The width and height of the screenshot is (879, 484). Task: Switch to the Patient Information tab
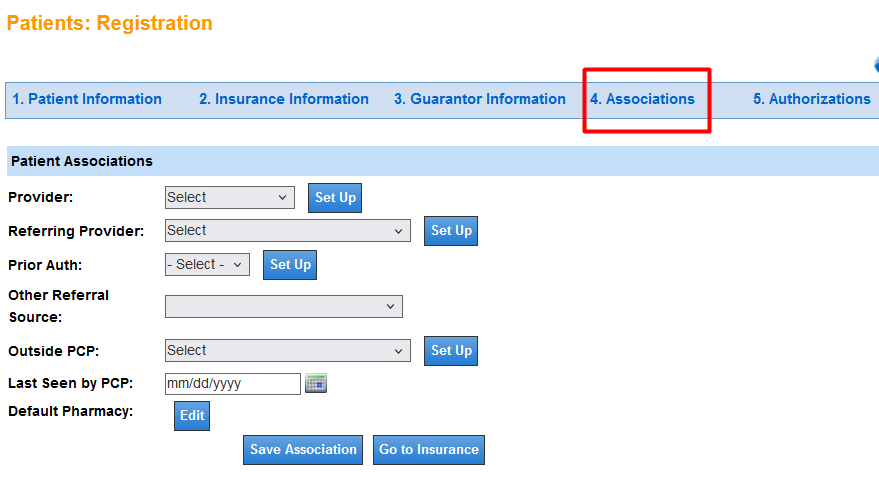(87, 99)
